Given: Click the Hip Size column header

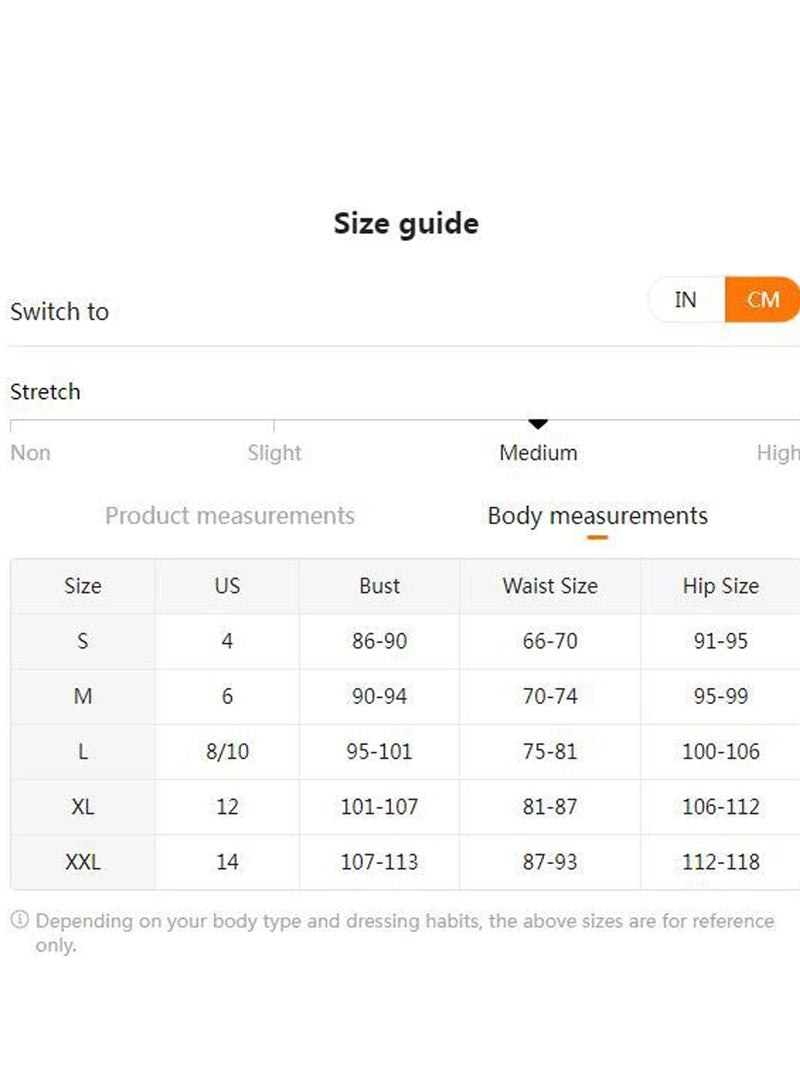Looking at the screenshot, I should tap(720, 586).
